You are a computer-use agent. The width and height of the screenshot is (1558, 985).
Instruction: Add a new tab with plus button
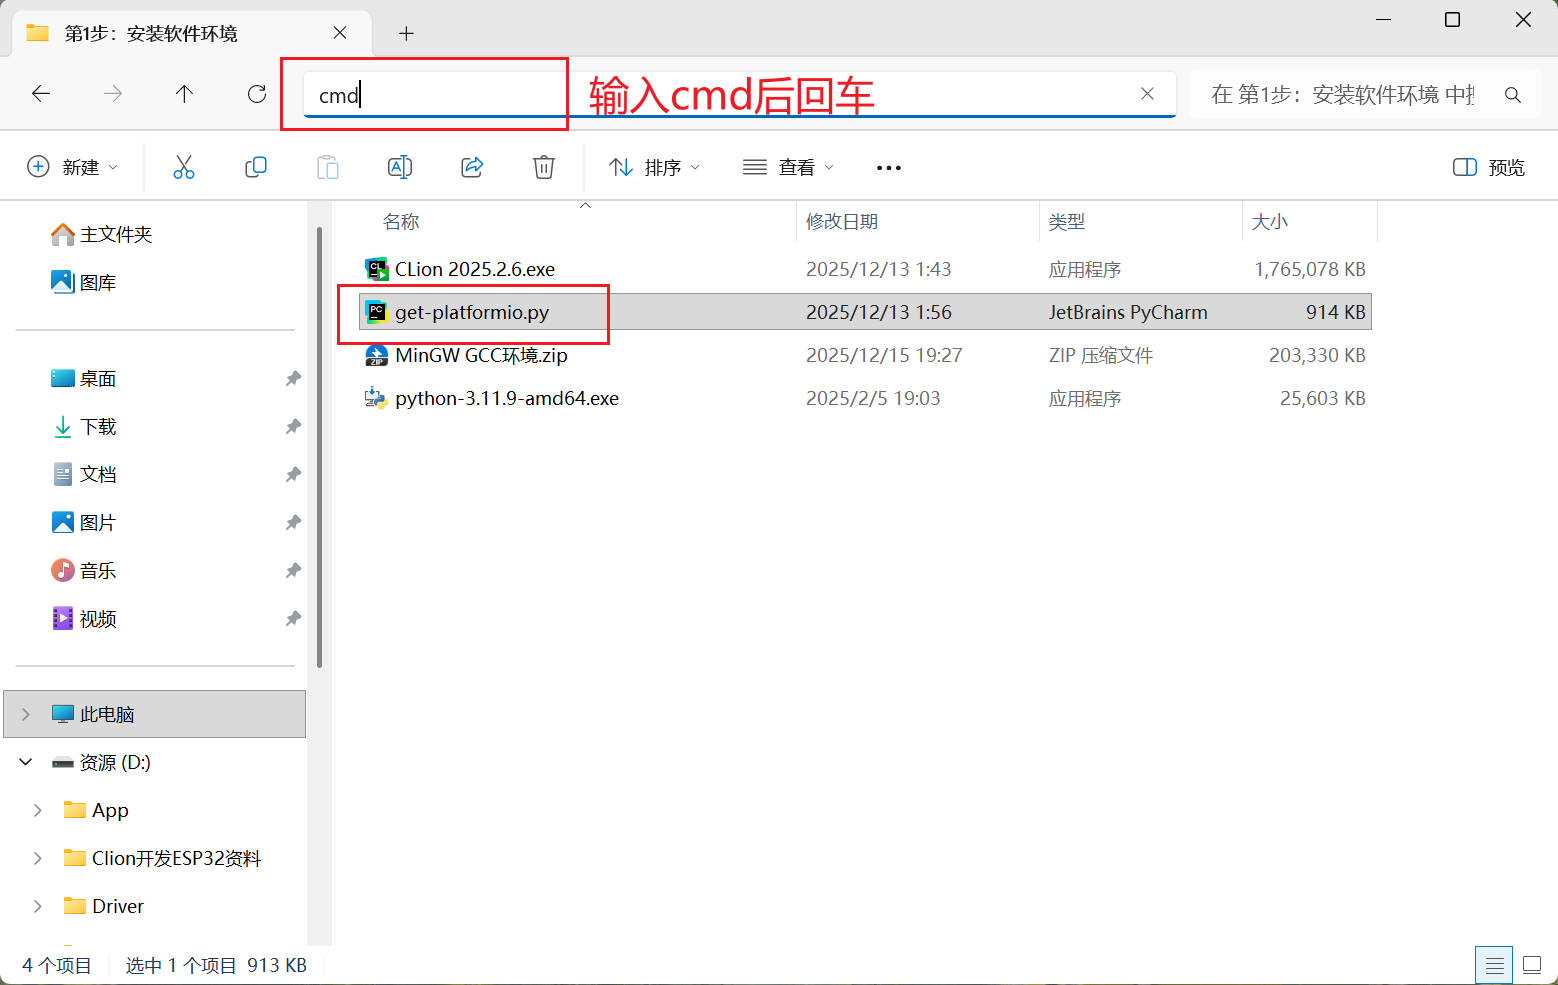pos(406,33)
